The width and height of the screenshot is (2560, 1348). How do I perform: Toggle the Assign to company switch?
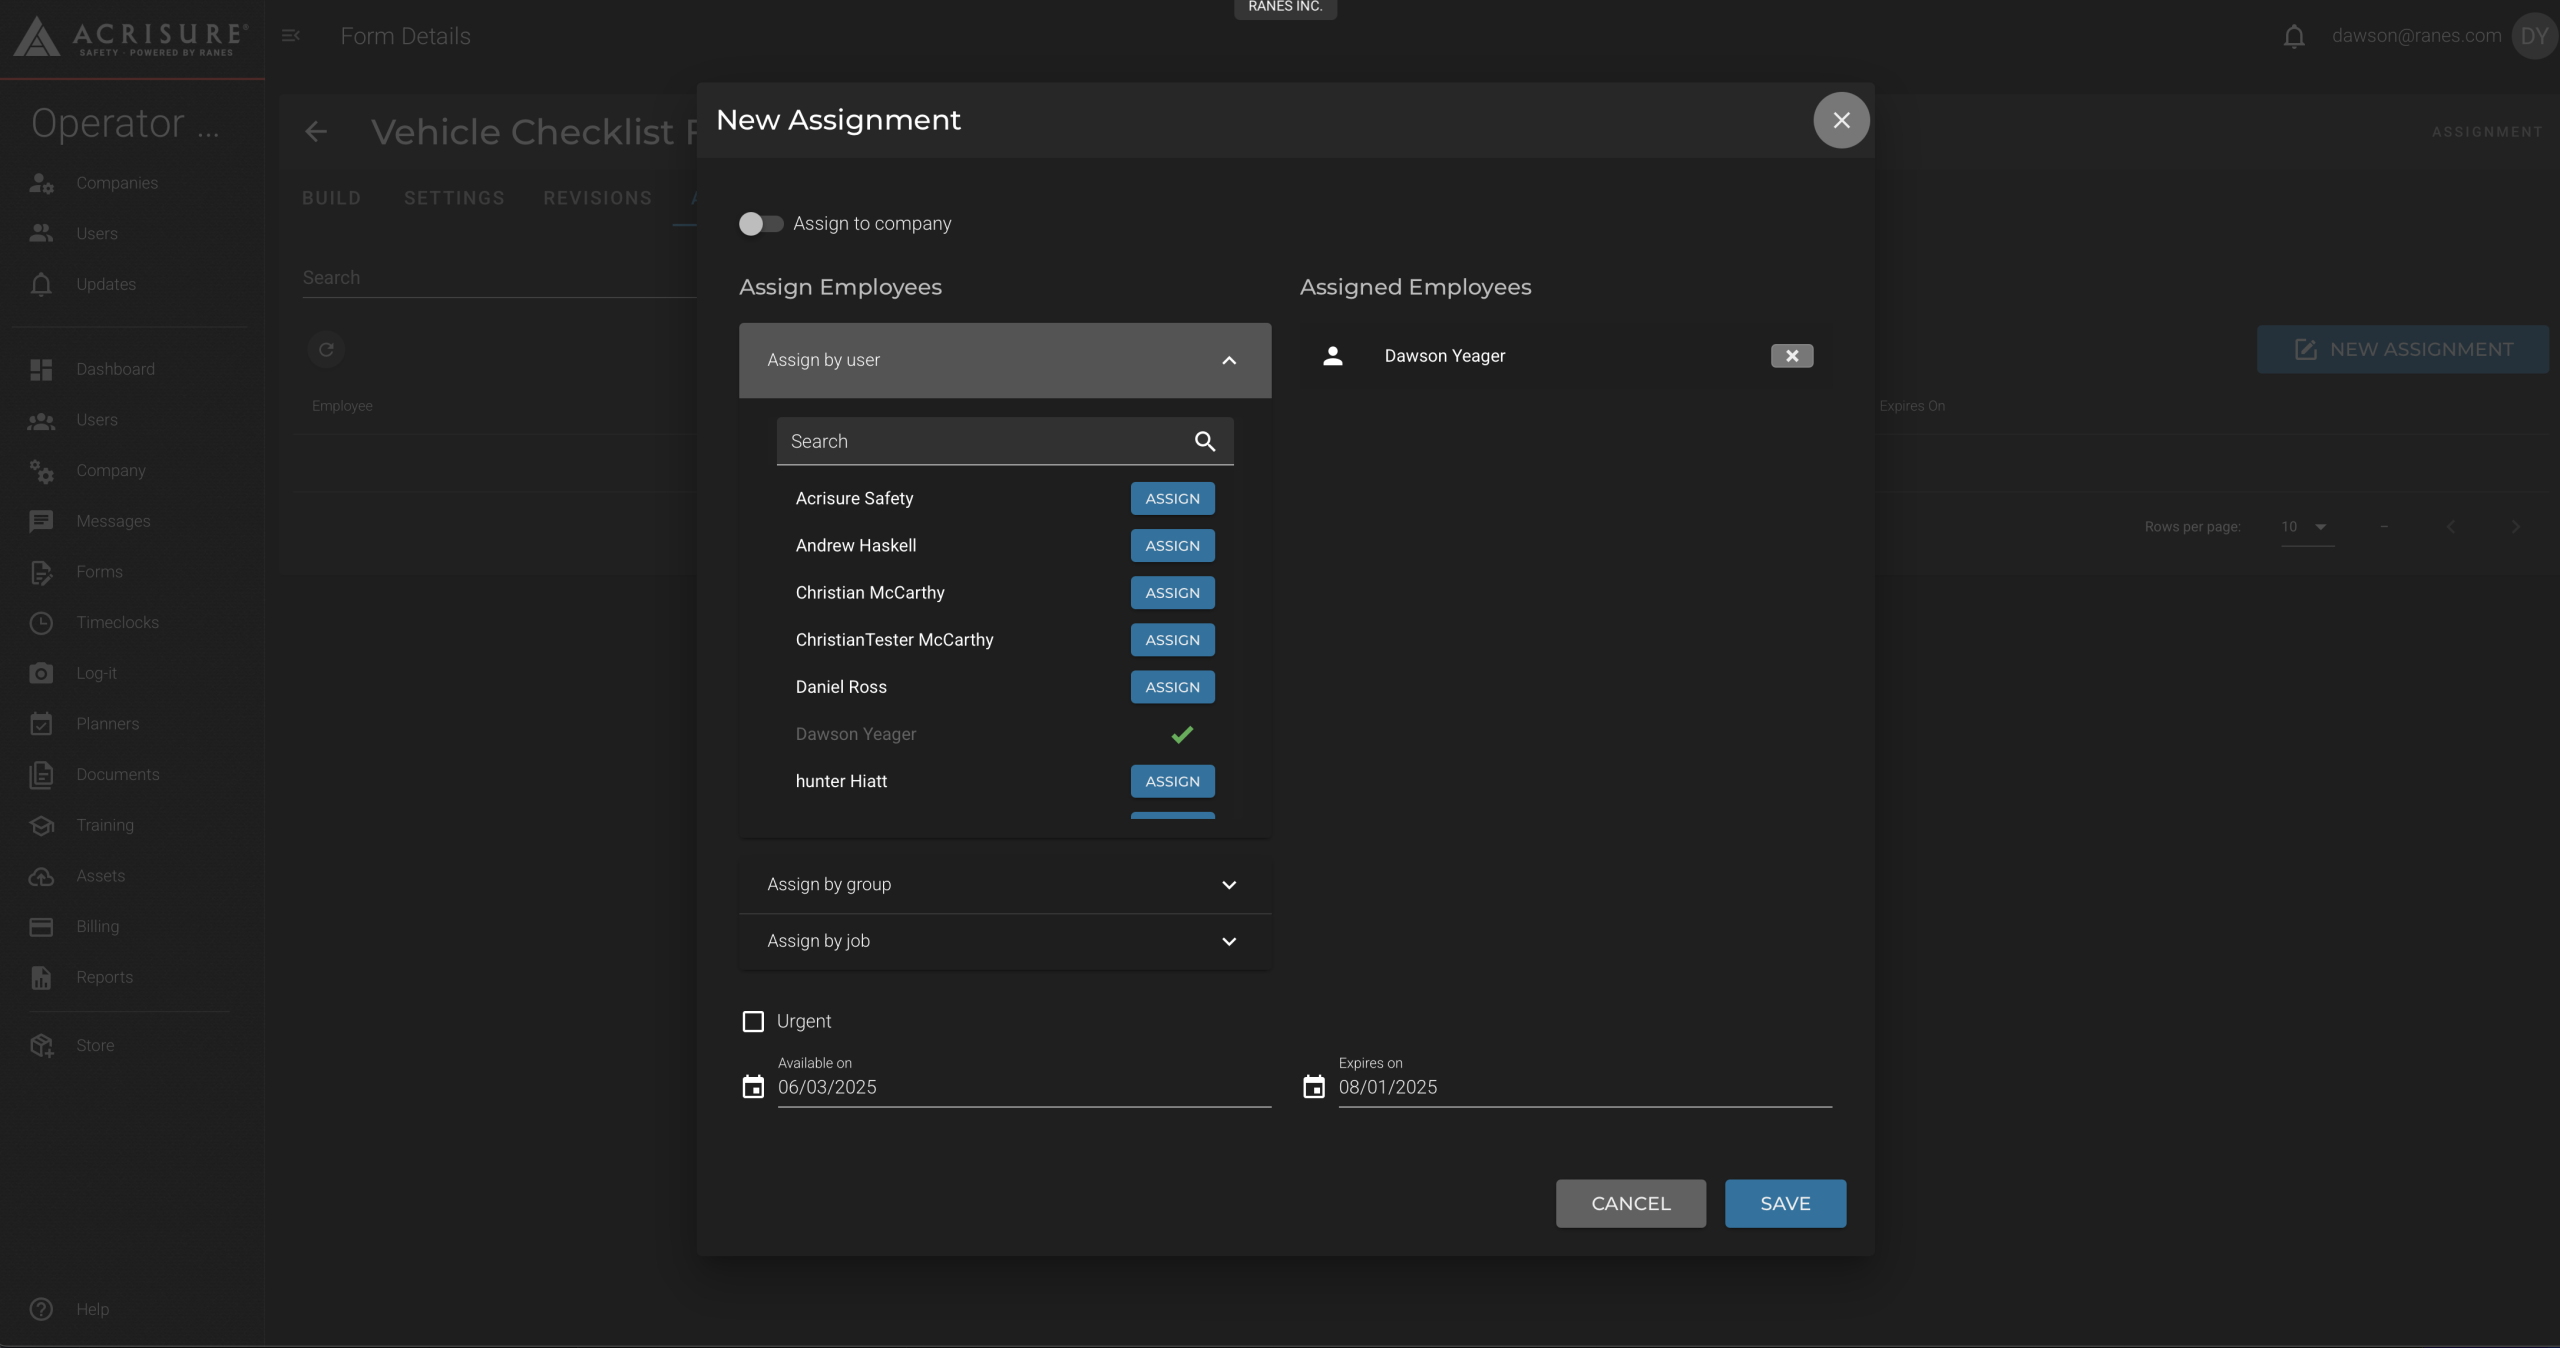point(761,224)
